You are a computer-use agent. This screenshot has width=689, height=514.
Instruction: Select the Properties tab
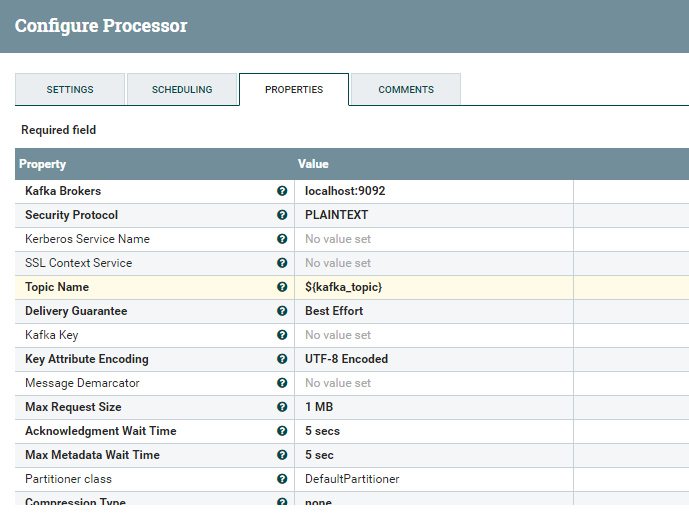(294, 89)
